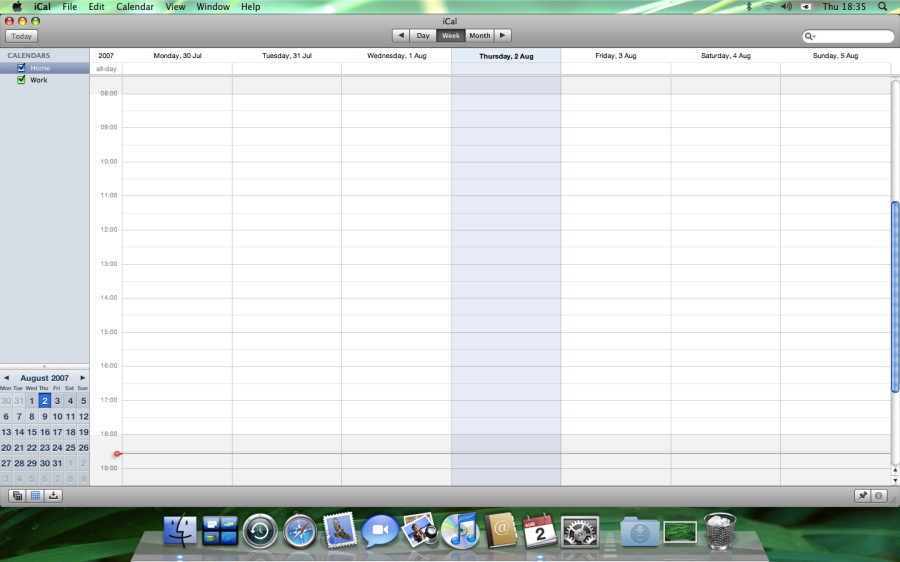
Task: Click the battery status icon
Action: [x=806, y=6]
